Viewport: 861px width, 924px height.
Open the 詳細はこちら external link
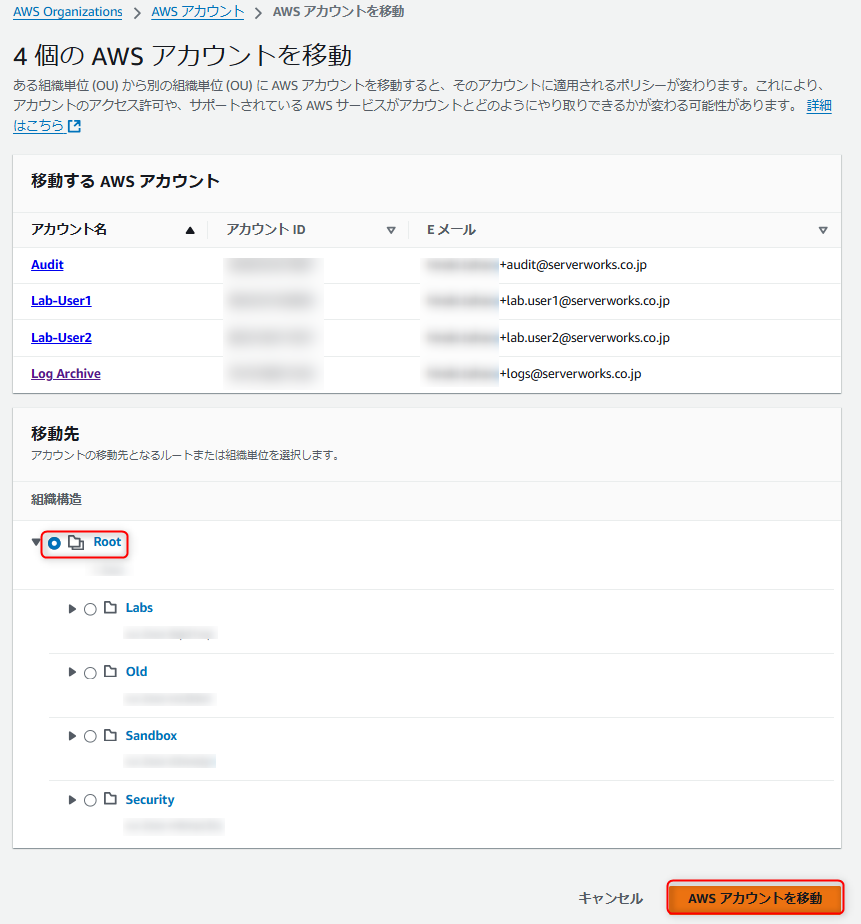819,105
